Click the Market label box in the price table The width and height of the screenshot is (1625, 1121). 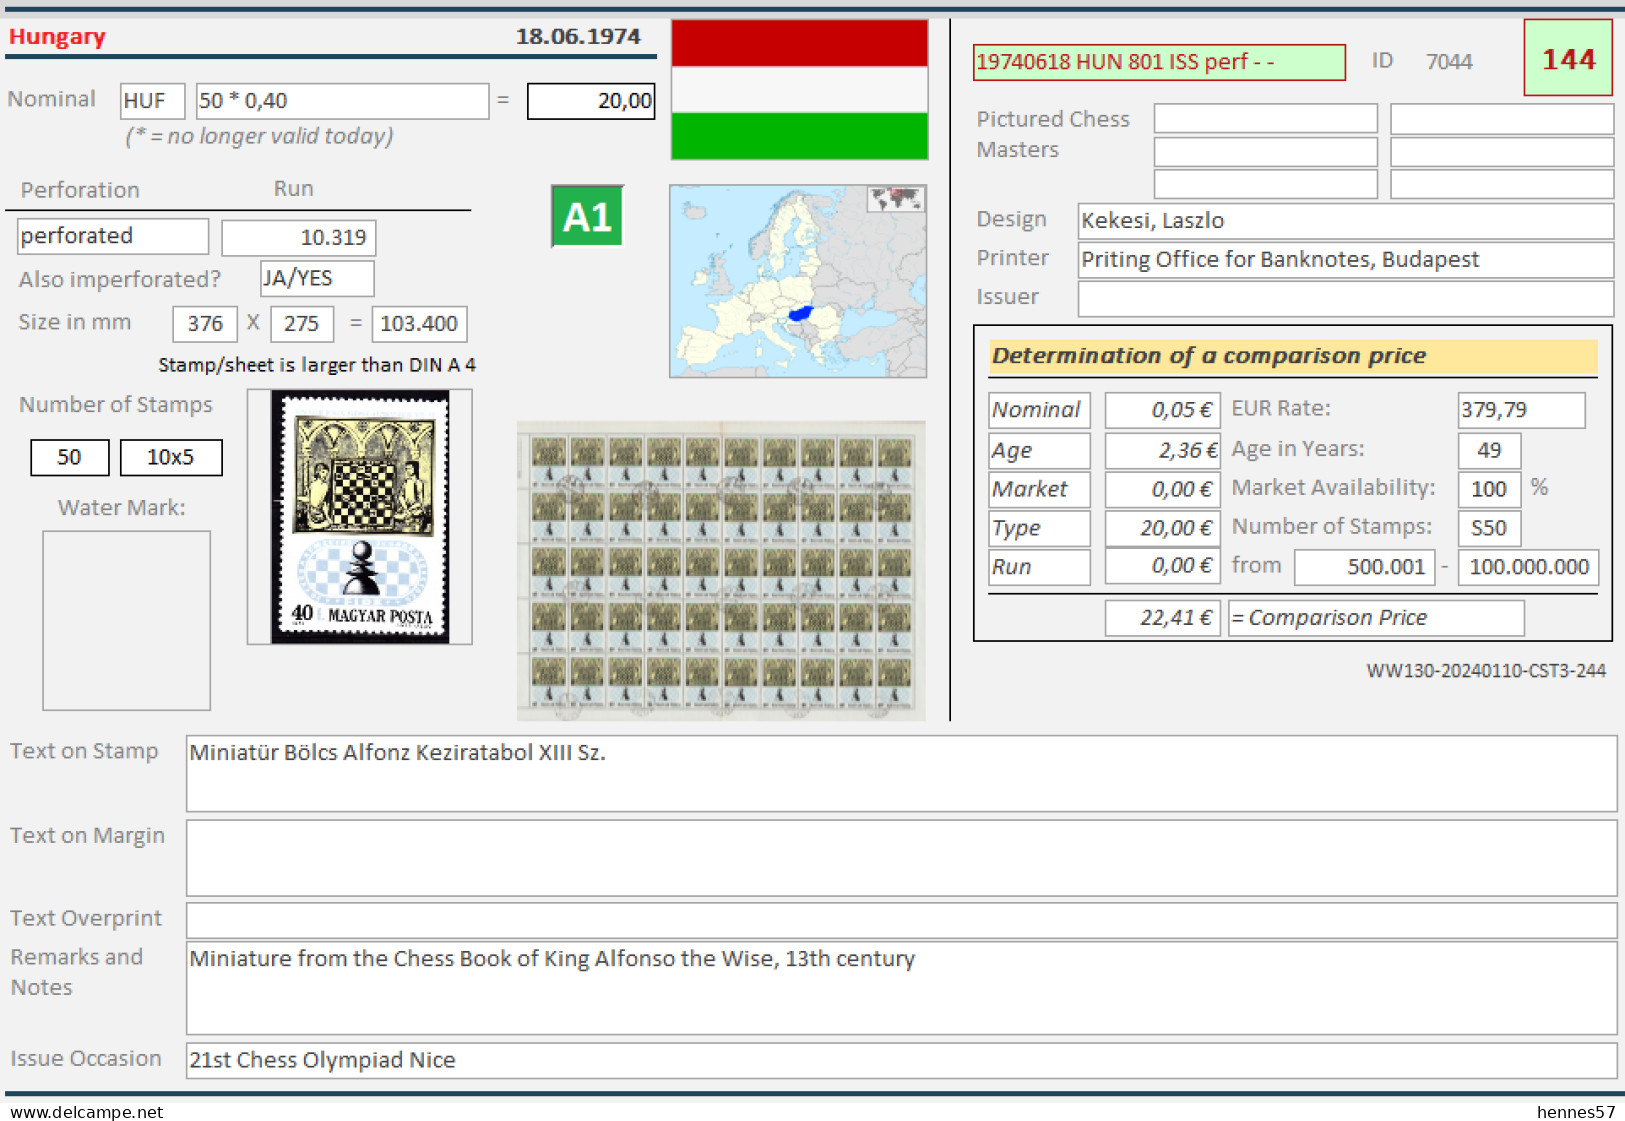[1039, 489]
